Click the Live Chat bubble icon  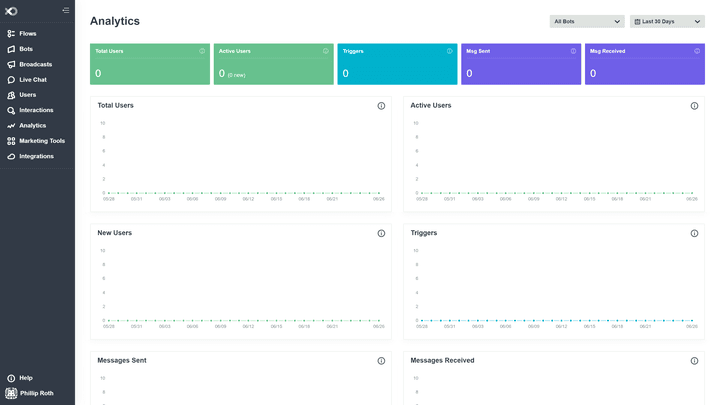11,80
